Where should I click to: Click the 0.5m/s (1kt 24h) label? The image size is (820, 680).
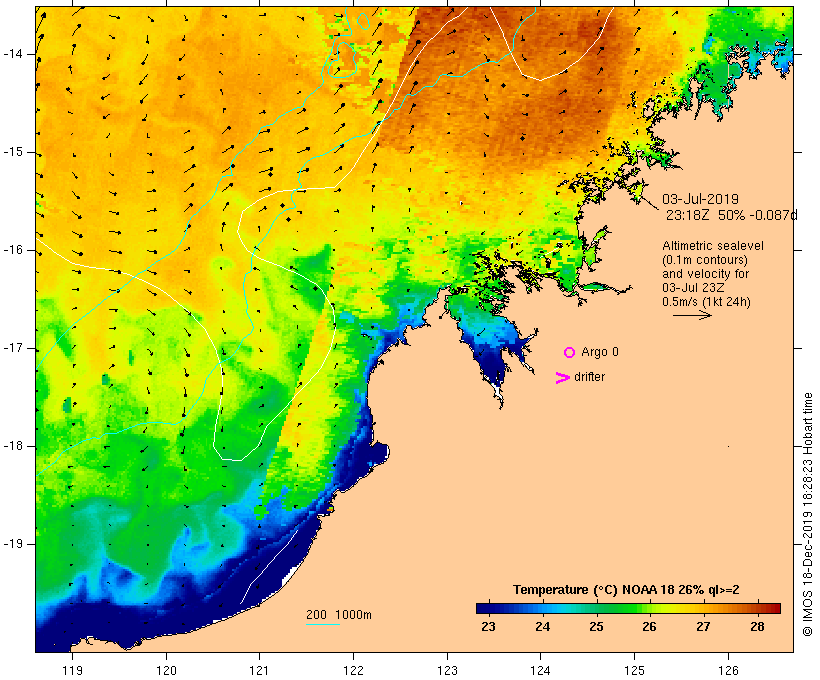[x=706, y=302]
